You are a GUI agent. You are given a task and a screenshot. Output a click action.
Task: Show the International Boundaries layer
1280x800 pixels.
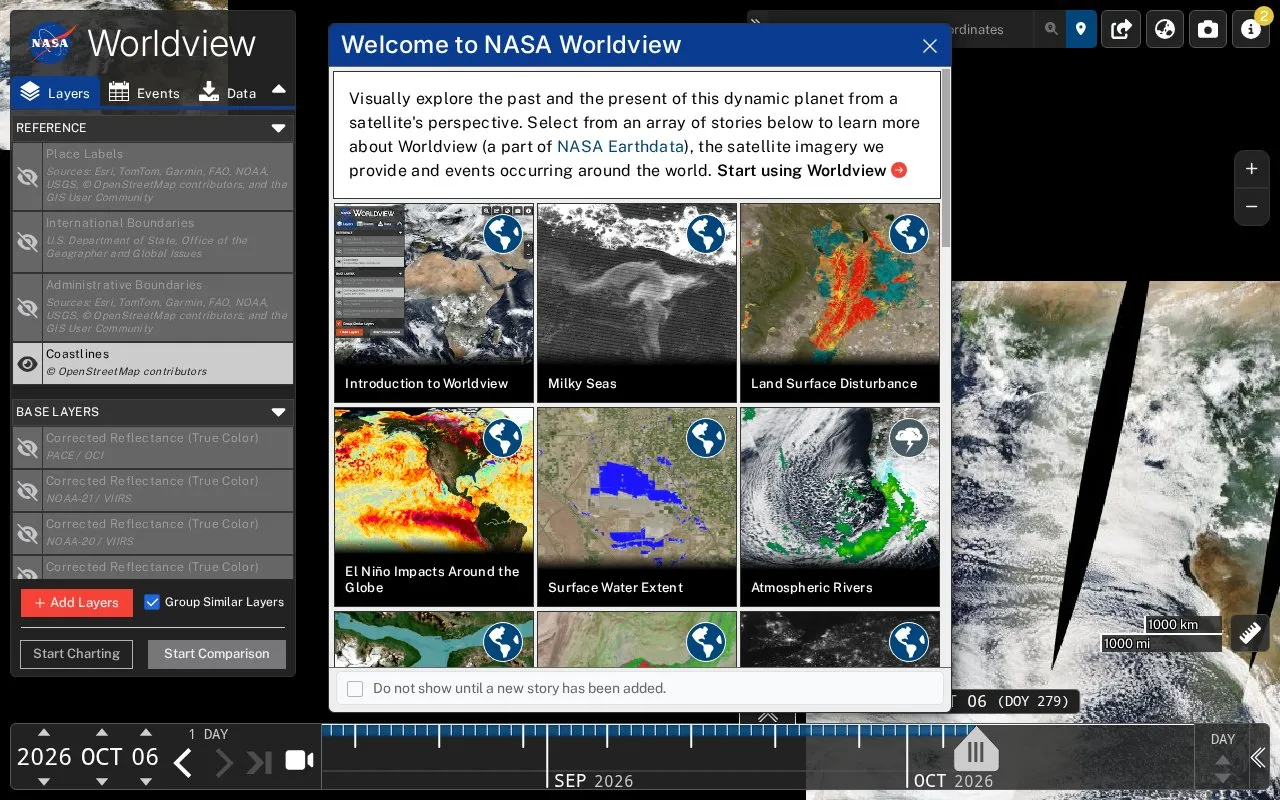27,242
